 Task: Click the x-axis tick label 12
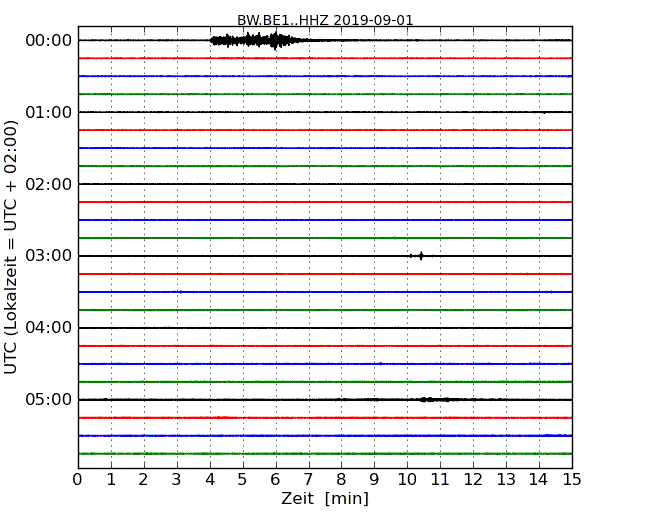(x=473, y=479)
